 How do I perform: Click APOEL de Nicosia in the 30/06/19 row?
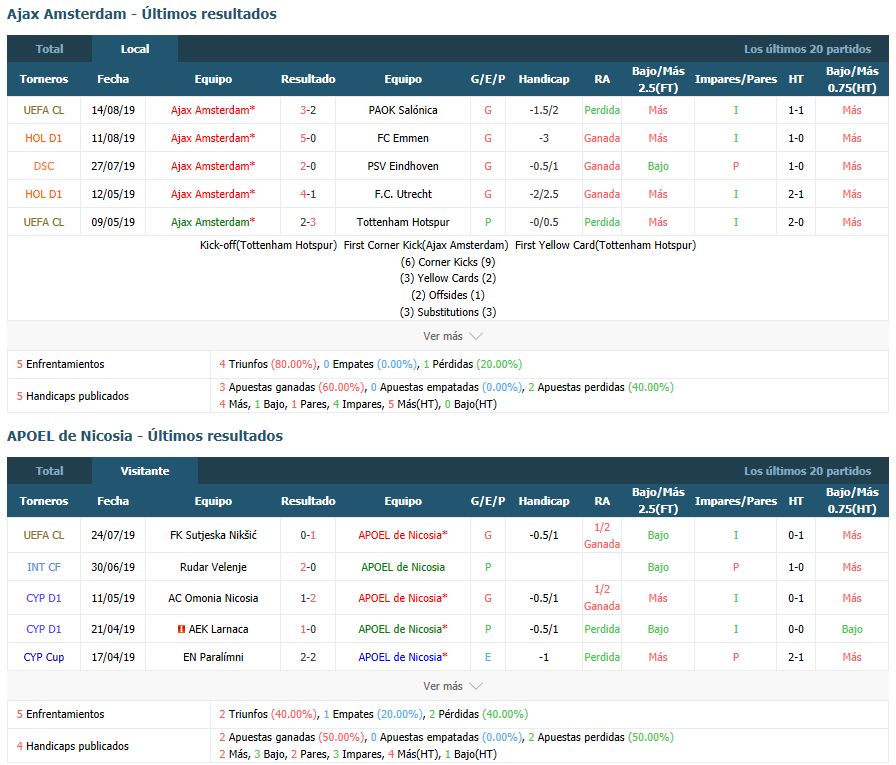coord(403,567)
